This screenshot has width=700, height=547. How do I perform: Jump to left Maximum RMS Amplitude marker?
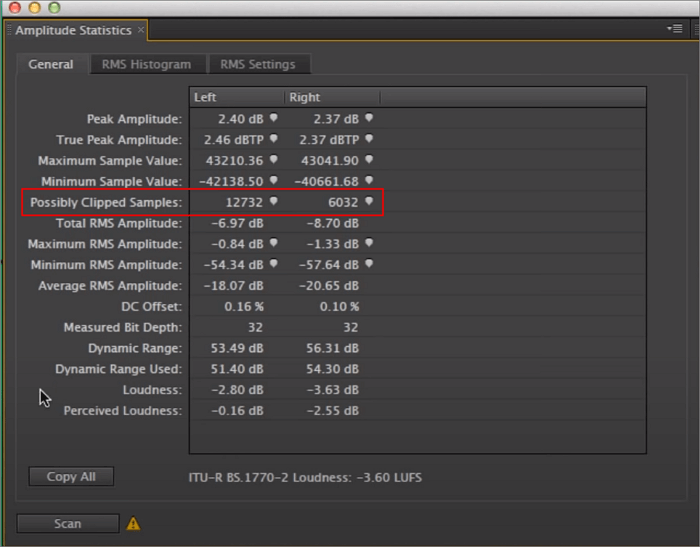[274, 244]
